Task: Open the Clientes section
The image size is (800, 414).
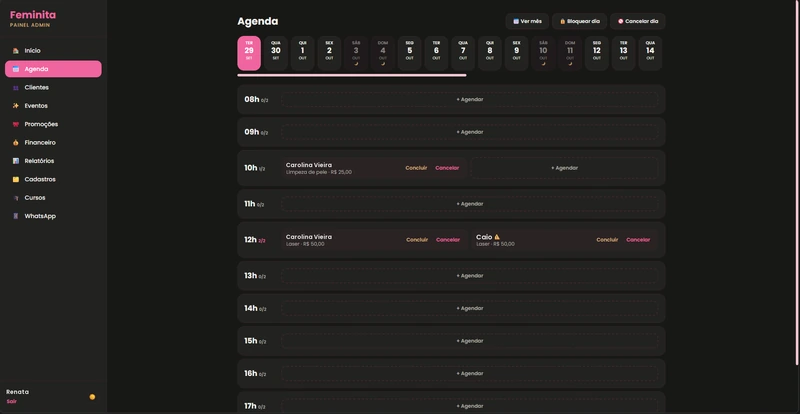Action: [53, 87]
